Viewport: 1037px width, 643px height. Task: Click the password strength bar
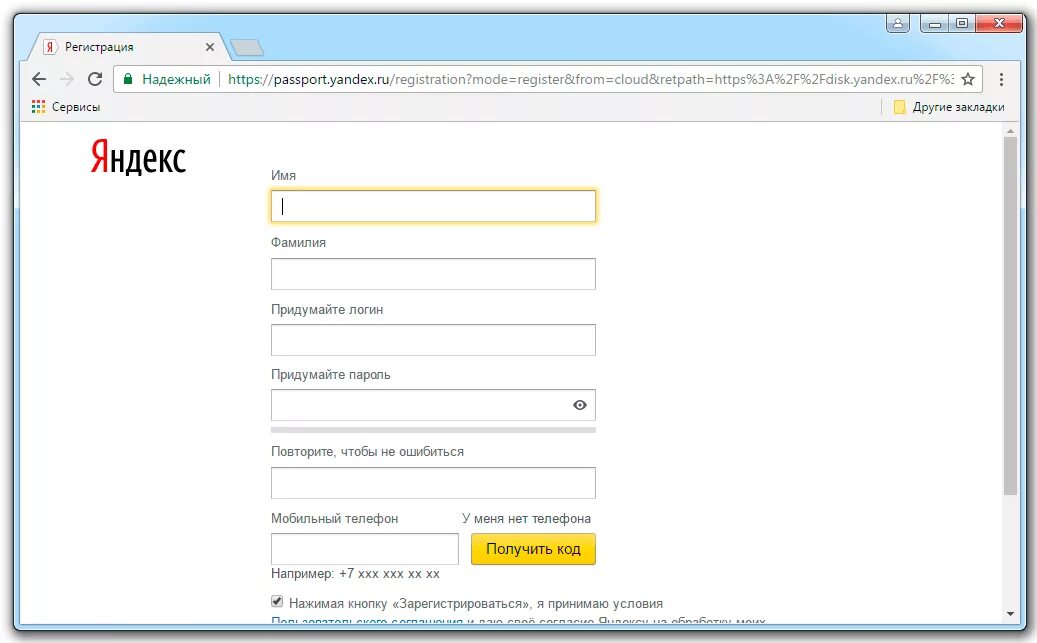click(433, 430)
